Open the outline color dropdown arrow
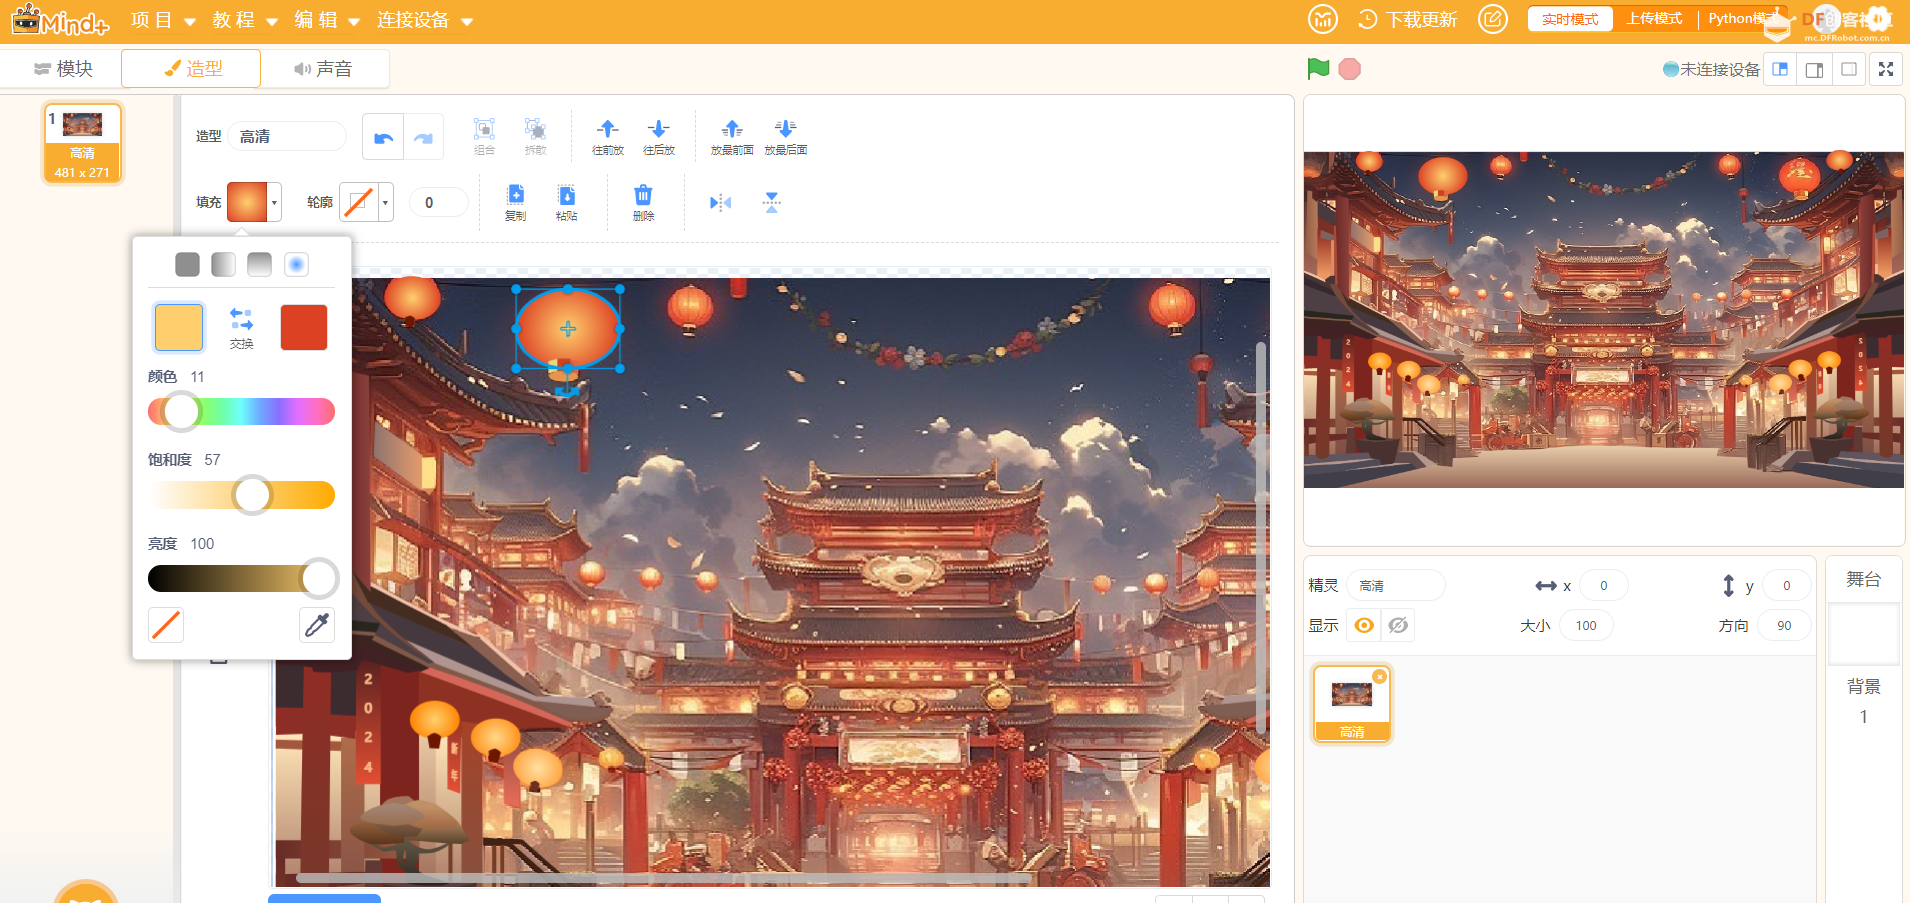1910x903 pixels. coord(385,202)
